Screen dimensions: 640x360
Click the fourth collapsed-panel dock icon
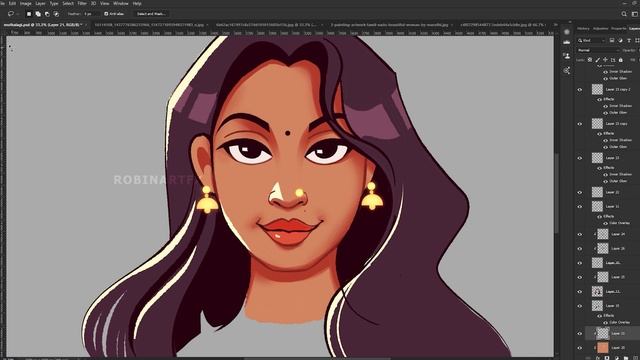click(x=567, y=71)
